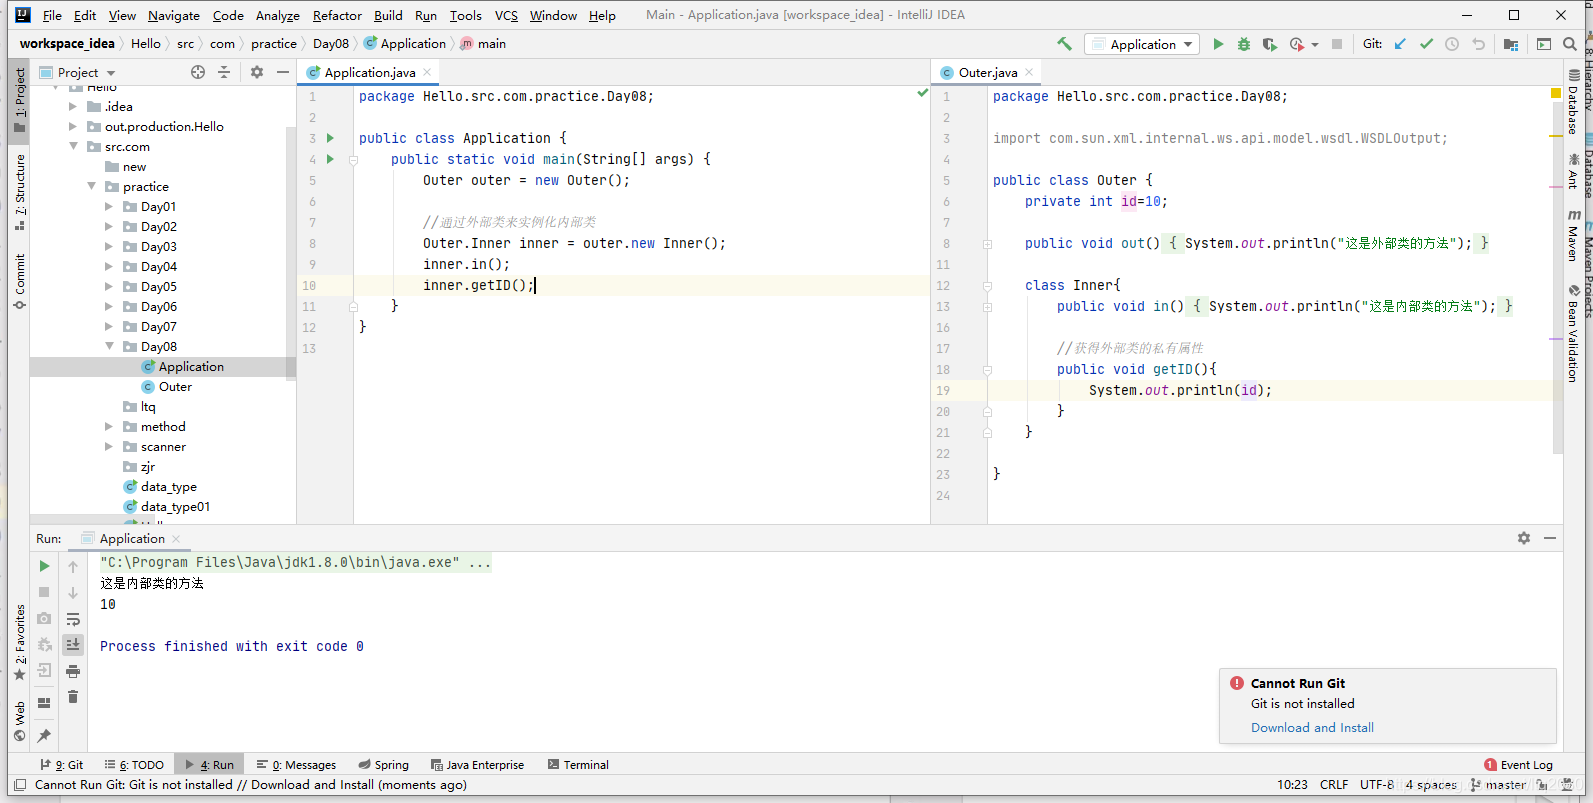Show the Maven tool window
The width and height of the screenshot is (1593, 803).
tap(1573, 235)
